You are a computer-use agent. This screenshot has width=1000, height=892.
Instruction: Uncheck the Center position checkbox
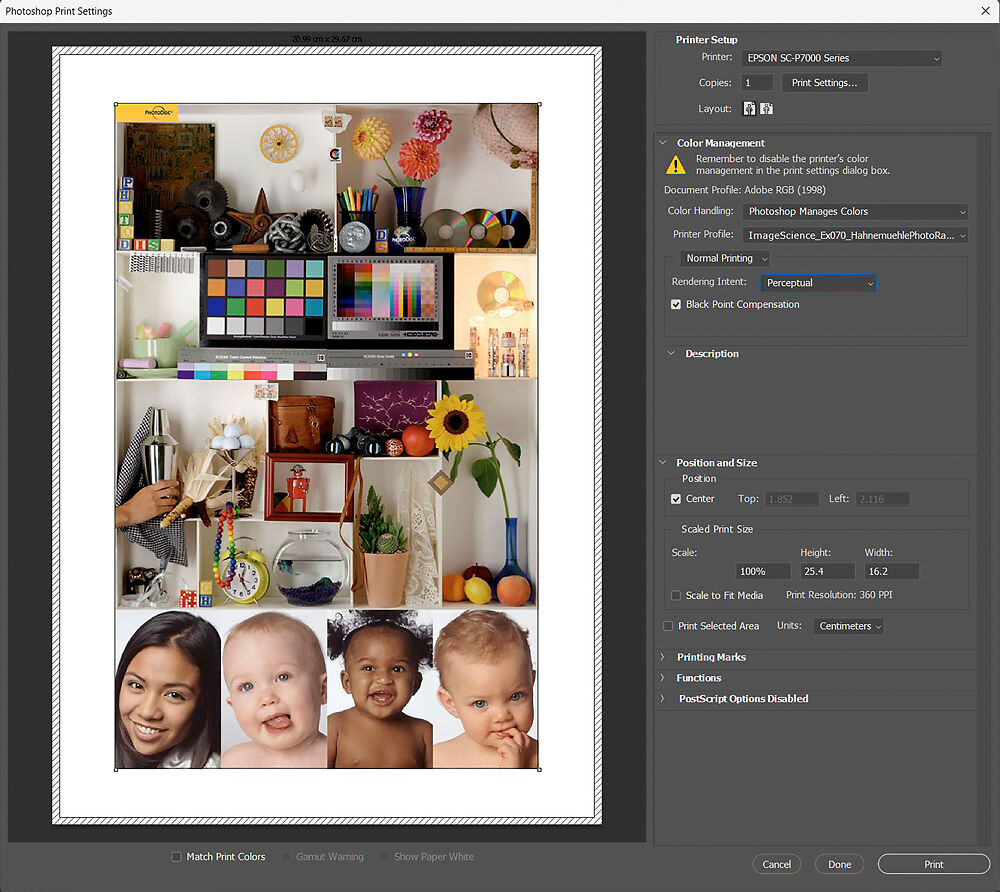click(x=677, y=498)
